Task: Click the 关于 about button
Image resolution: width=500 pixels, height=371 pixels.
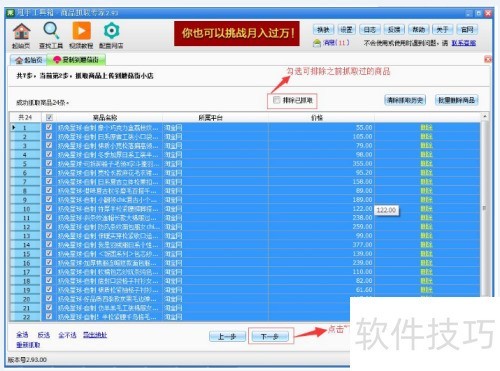Action: pos(442,29)
